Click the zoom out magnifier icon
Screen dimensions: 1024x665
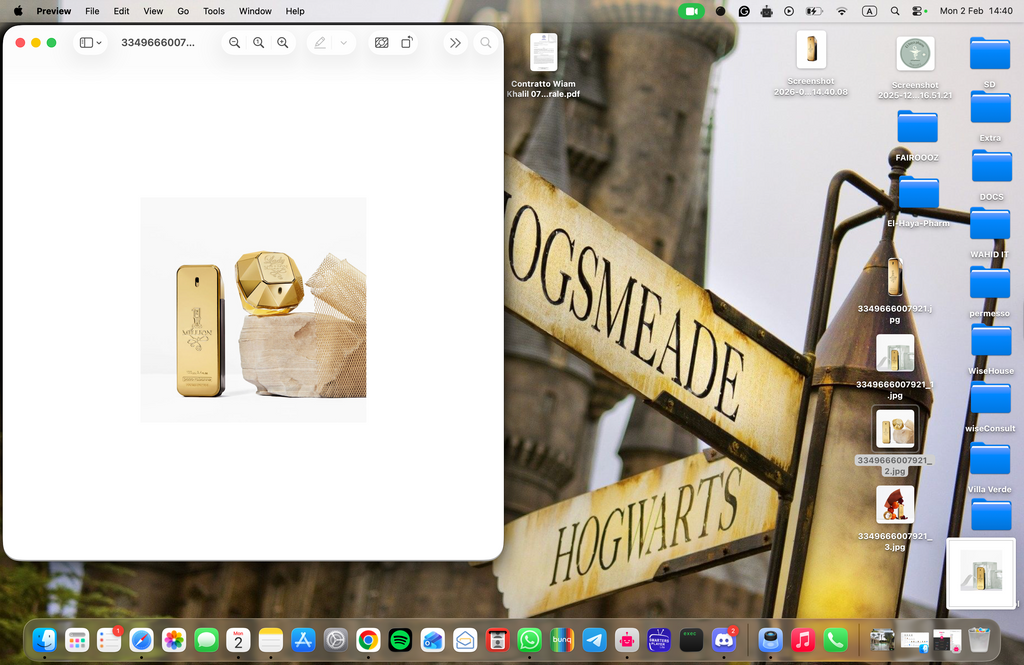click(234, 43)
